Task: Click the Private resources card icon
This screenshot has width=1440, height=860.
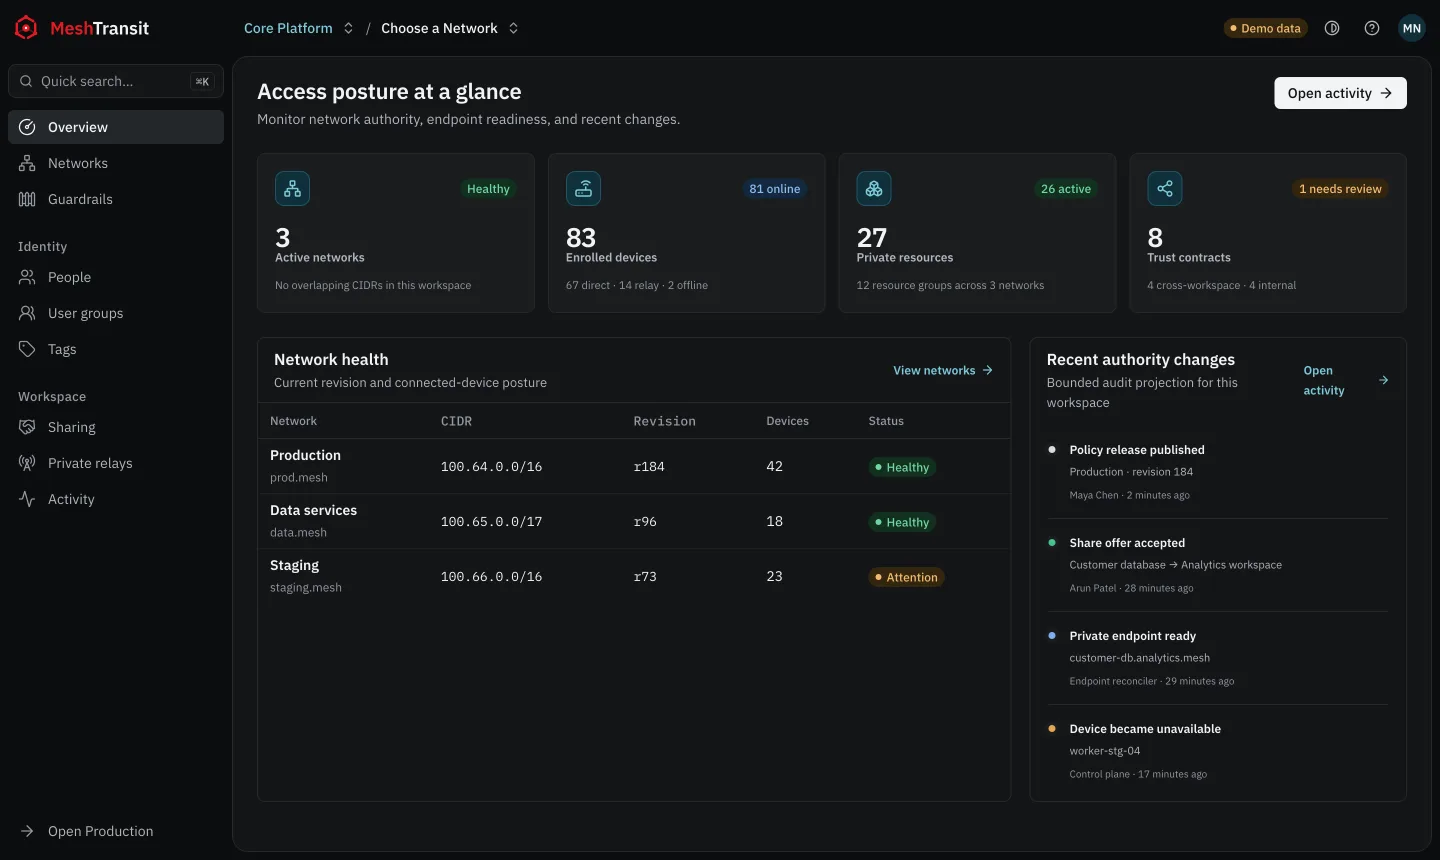Action: 874,188
